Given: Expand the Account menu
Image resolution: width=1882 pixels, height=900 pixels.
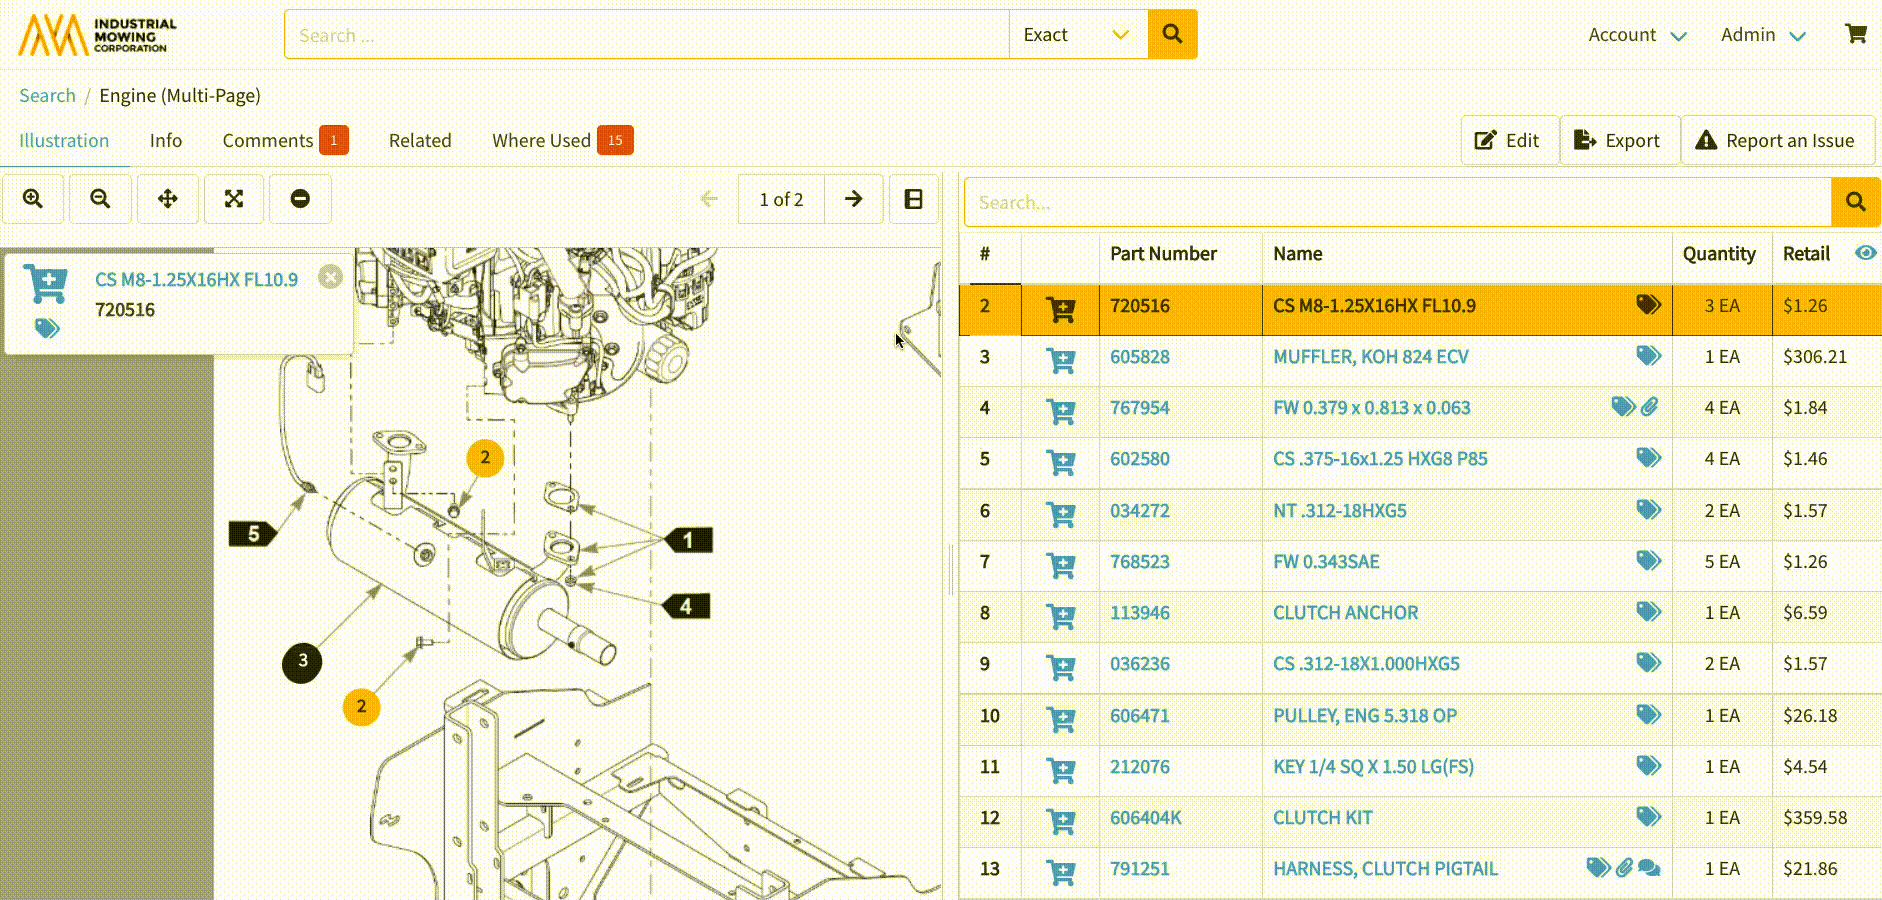Looking at the screenshot, I should pyautogui.click(x=1637, y=35).
